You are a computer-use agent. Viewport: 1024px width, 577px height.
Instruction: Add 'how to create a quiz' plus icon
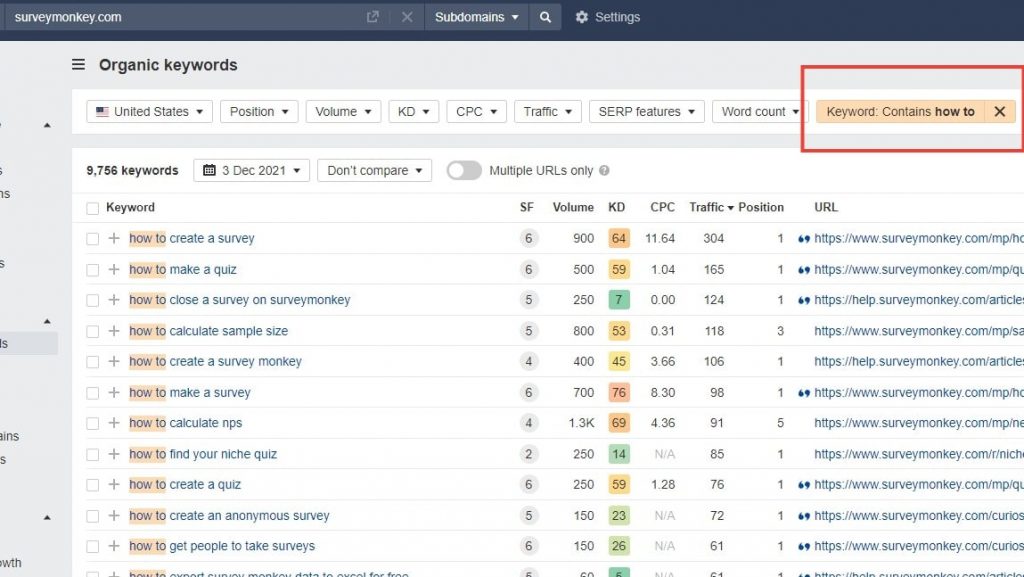point(114,484)
